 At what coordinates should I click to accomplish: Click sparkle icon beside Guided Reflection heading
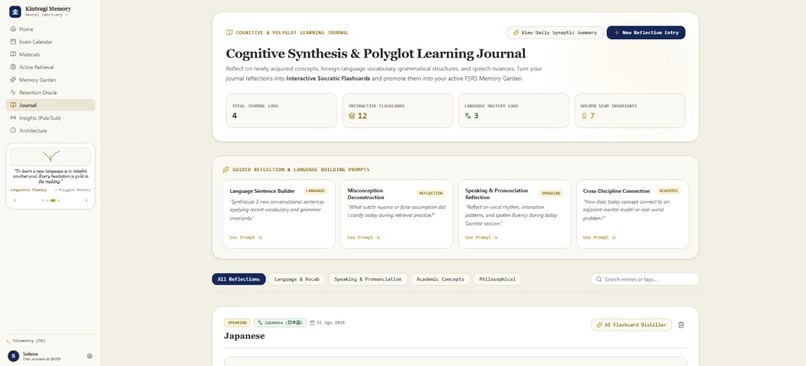(226, 170)
